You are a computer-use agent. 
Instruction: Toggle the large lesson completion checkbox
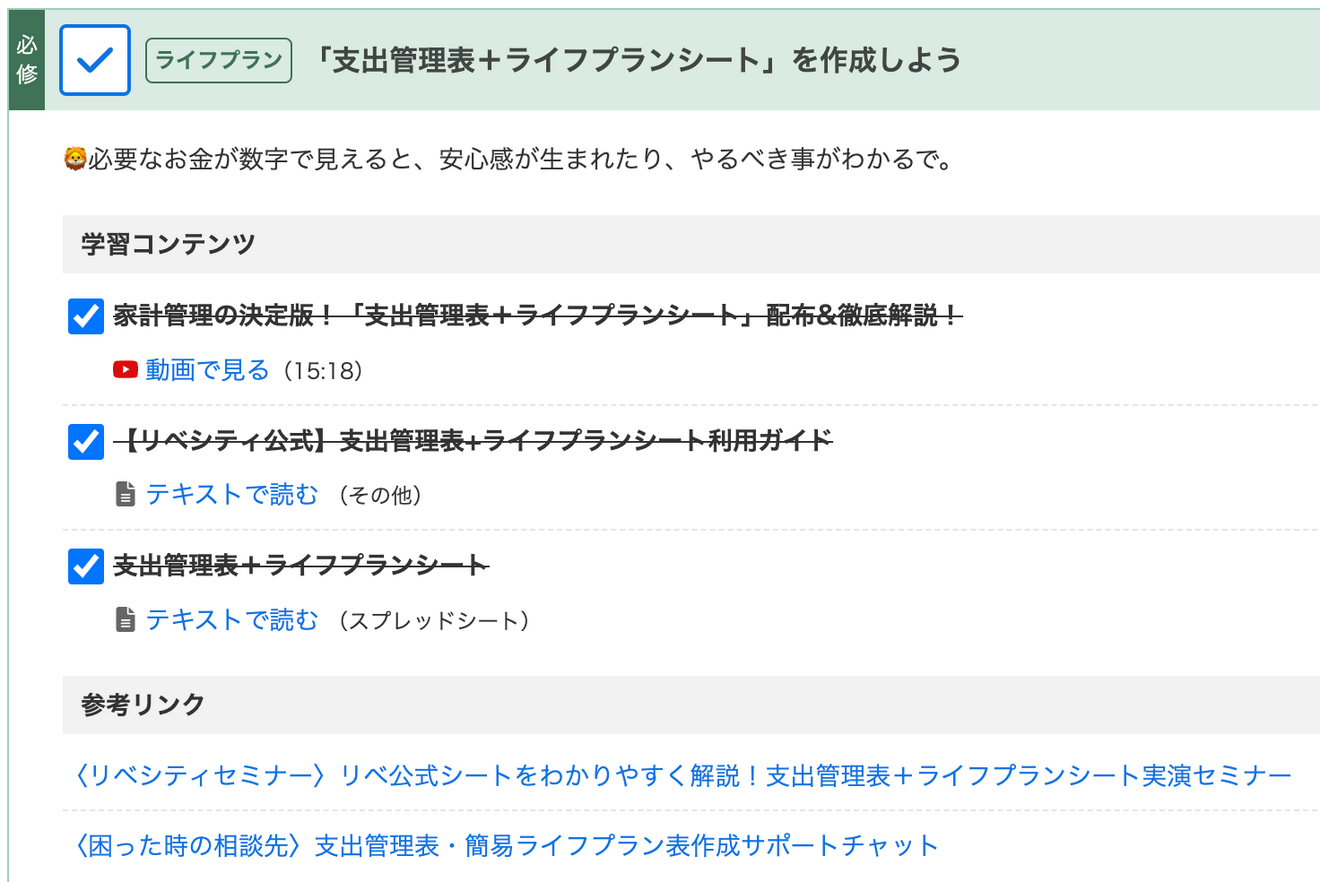95,60
